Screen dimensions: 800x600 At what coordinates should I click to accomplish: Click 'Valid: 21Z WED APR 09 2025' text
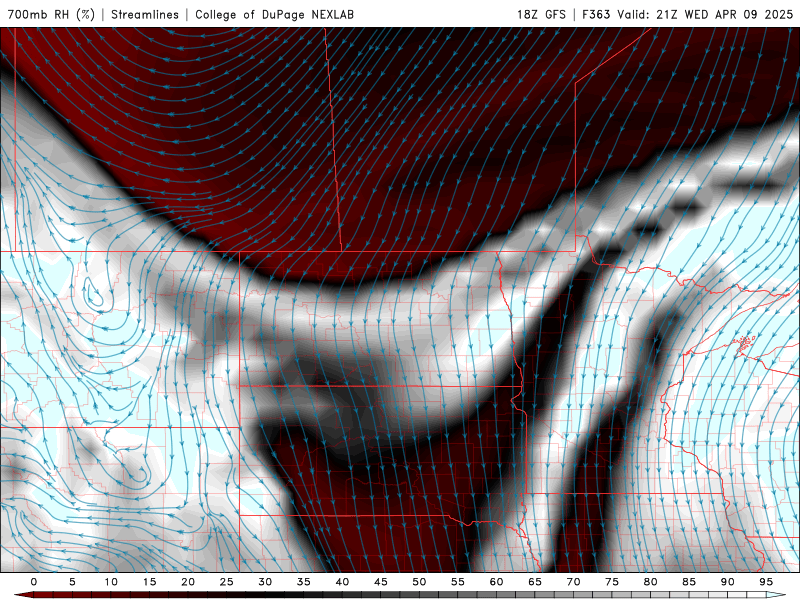click(705, 15)
